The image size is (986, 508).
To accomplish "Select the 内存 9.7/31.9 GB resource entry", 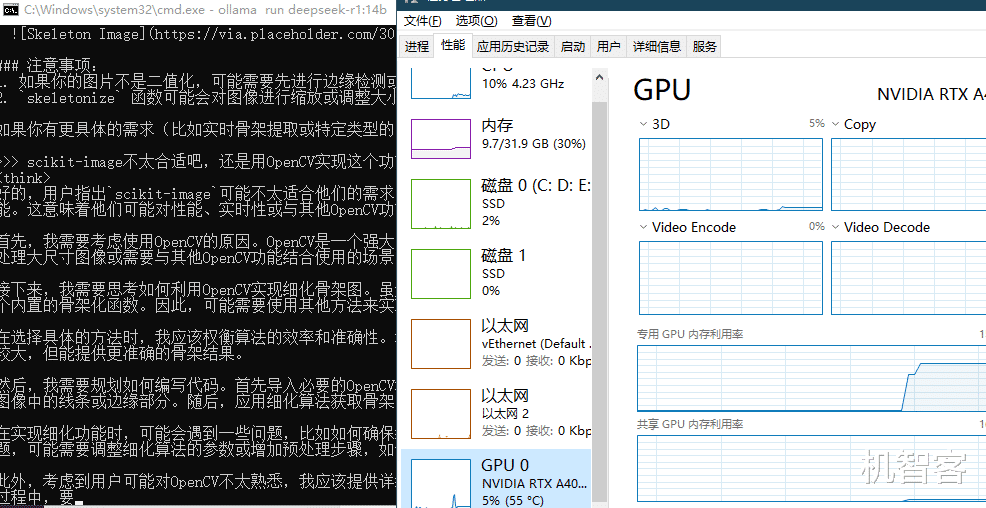I will pyautogui.click(x=496, y=138).
